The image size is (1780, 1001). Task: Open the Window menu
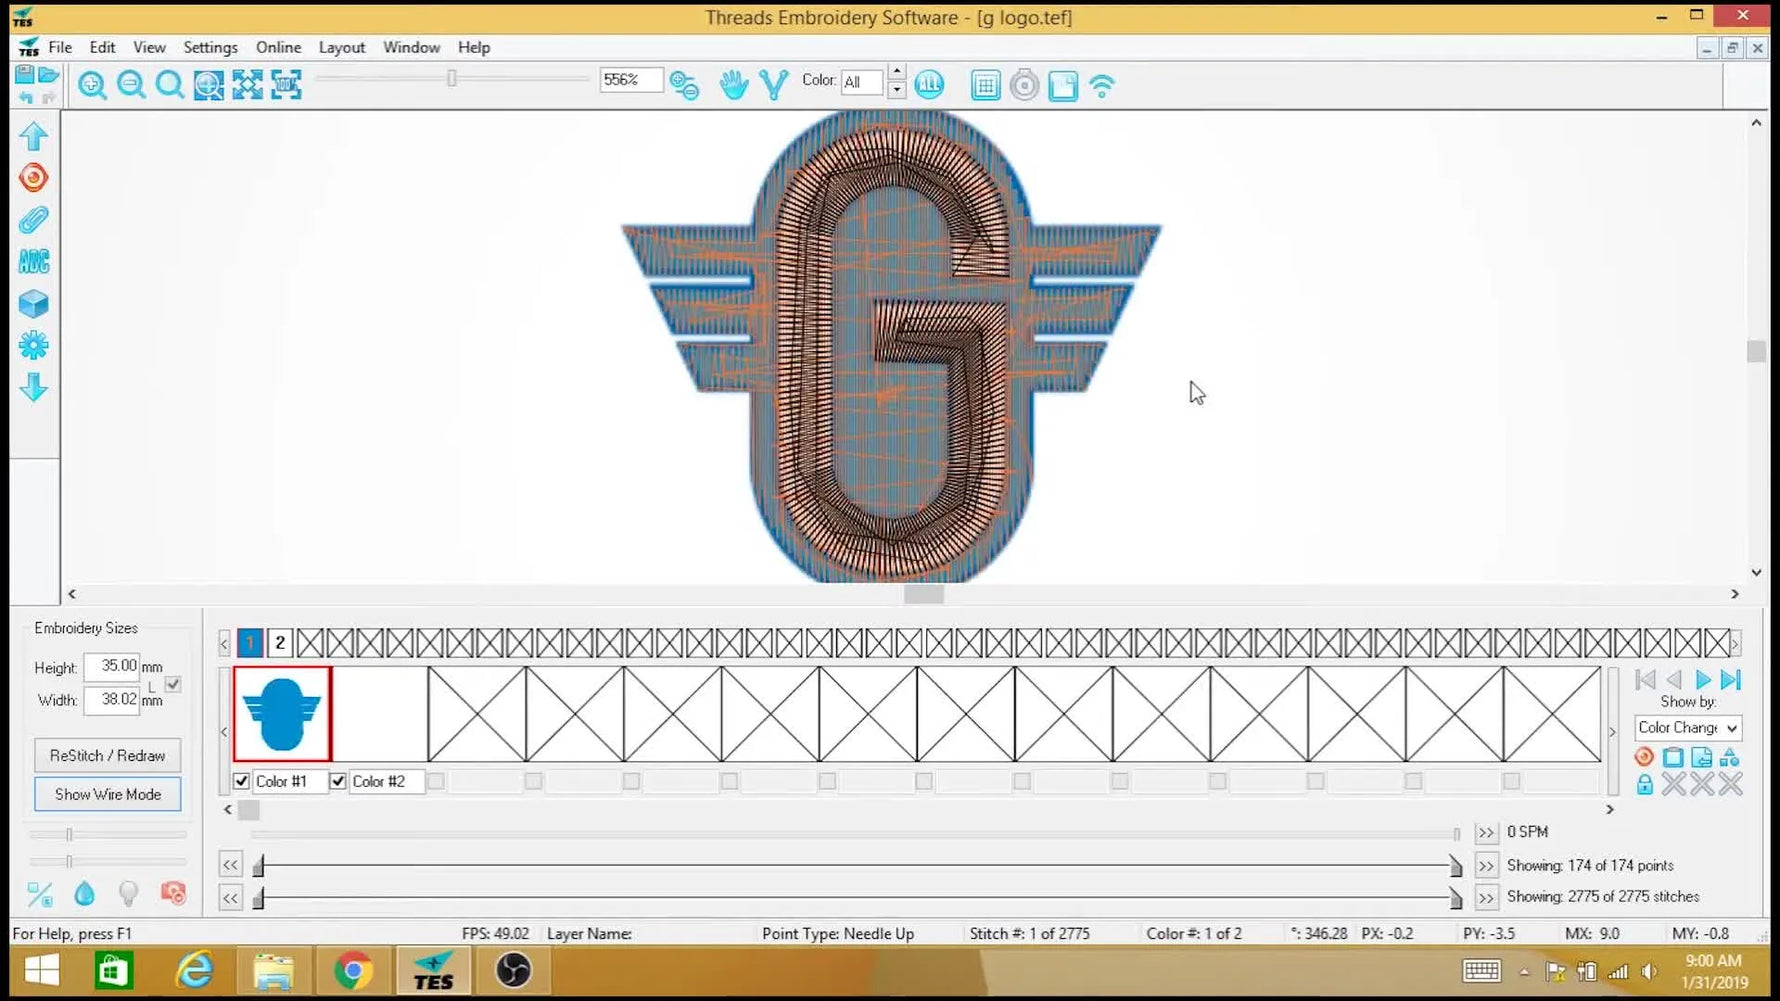(411, 47)
